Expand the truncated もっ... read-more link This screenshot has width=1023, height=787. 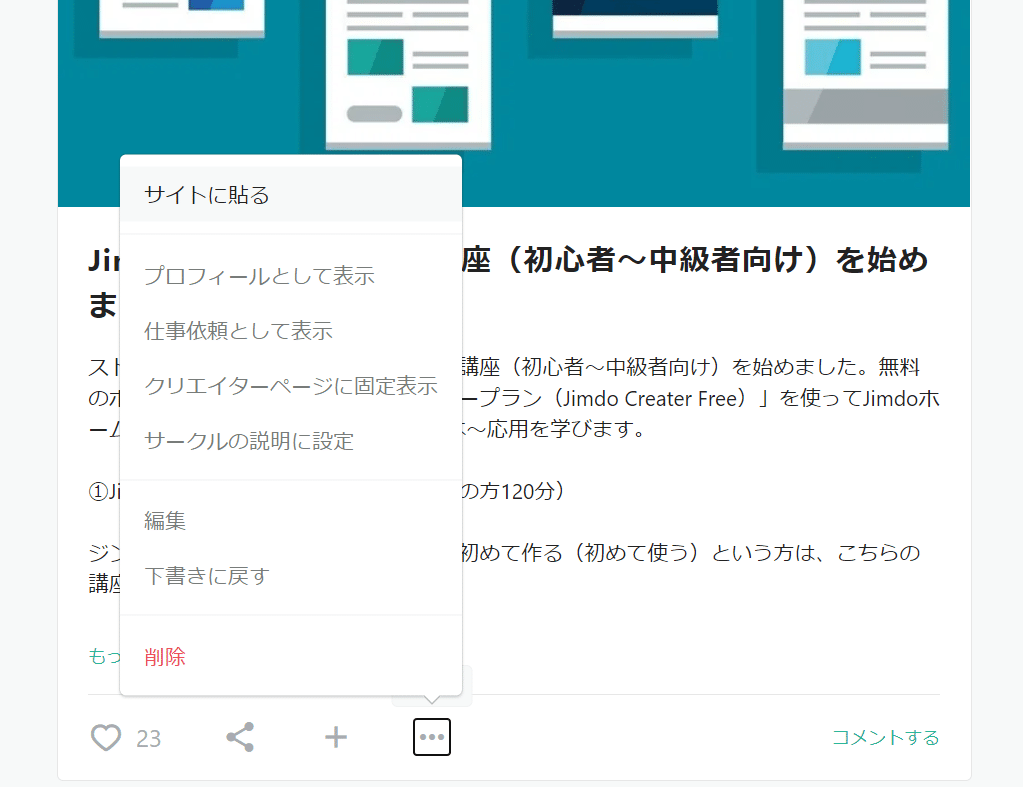click(104, 656)
